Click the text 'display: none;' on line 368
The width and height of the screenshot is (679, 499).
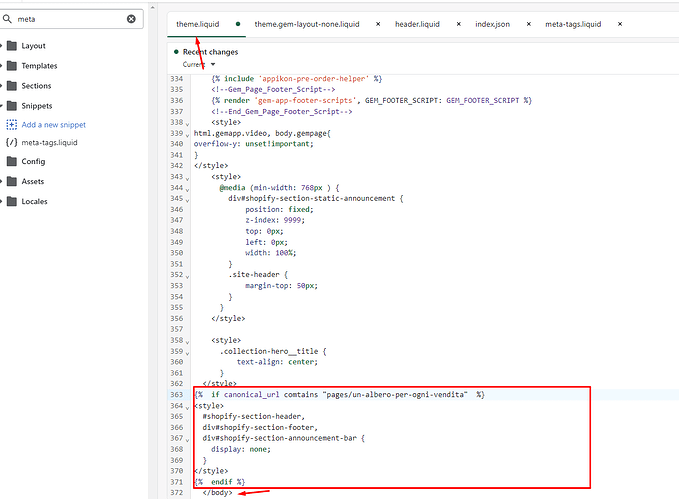(241, 449)
